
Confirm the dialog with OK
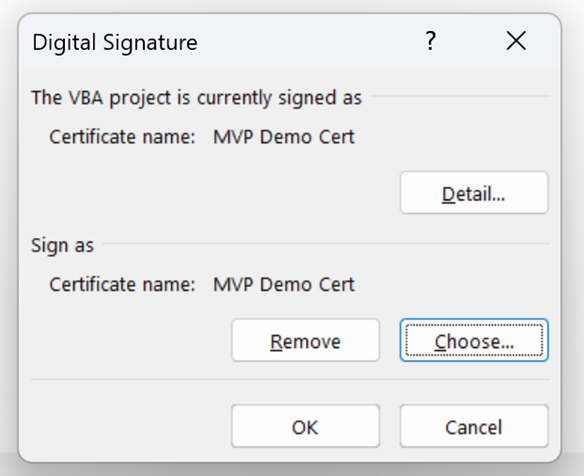tap(305, 426)
